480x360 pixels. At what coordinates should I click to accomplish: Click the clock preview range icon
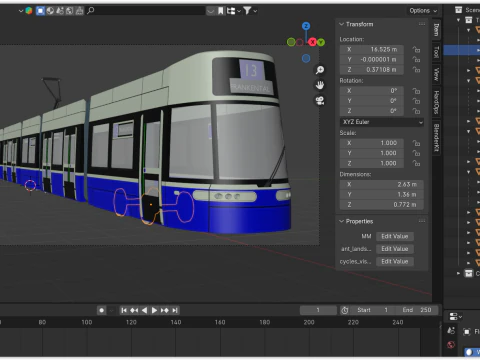[x=345, y=310]
